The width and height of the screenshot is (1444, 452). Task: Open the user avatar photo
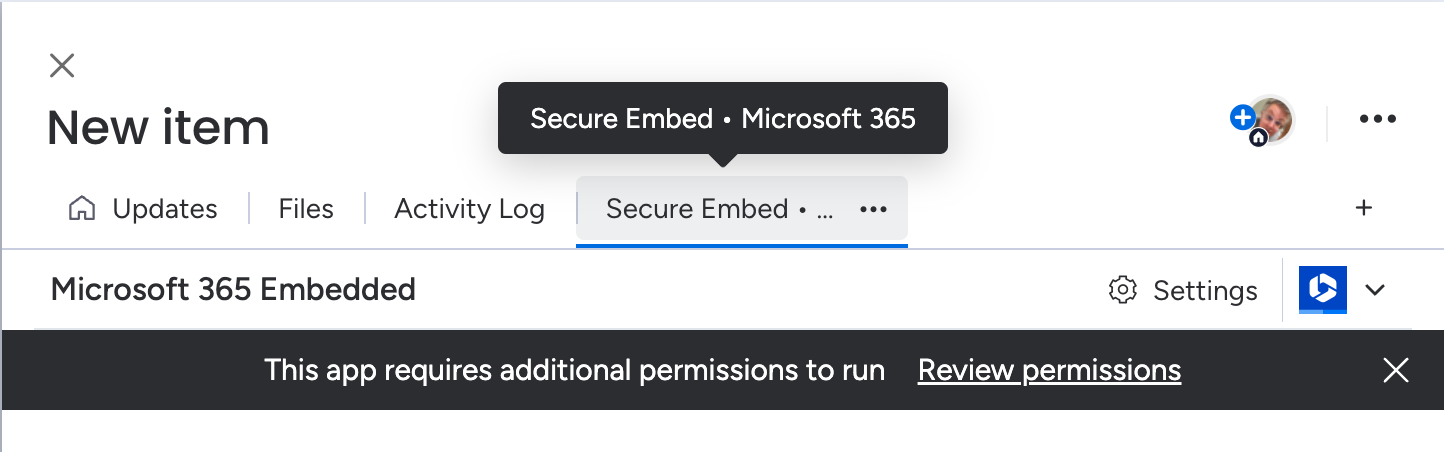pos(1275,118)
